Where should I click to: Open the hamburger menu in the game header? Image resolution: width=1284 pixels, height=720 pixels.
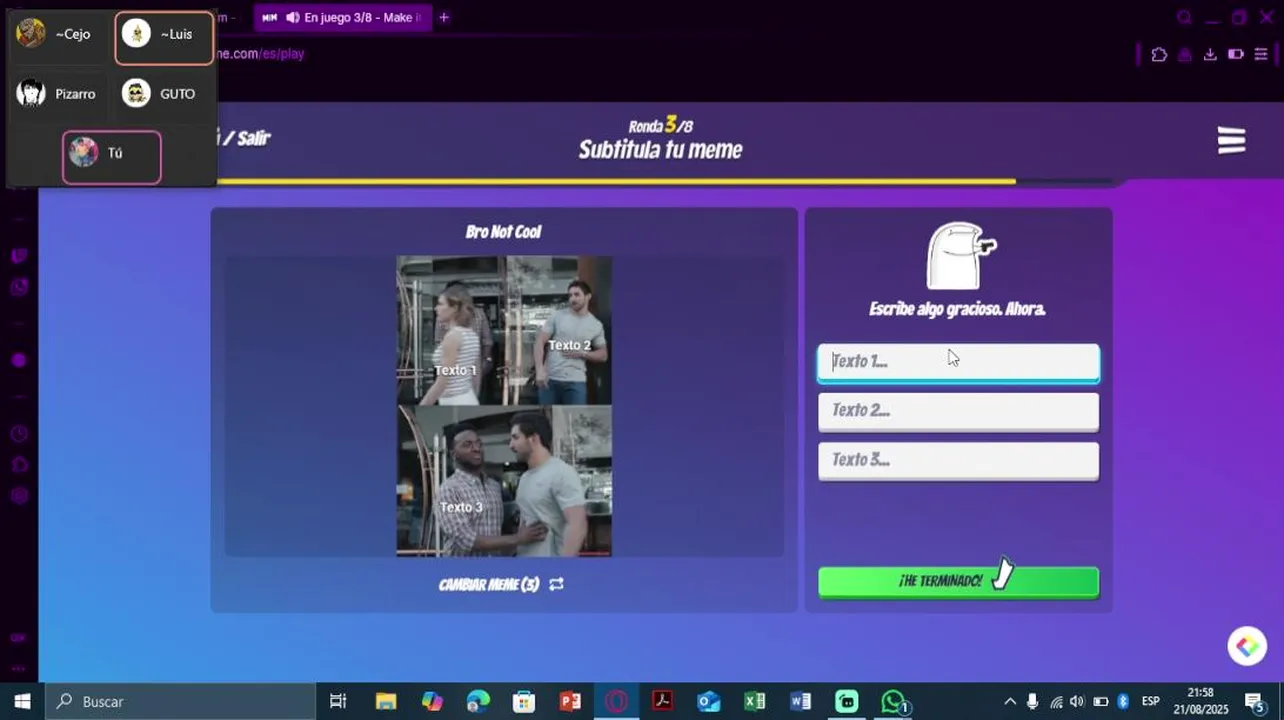pyautogui.click(x=1231, y=140)
